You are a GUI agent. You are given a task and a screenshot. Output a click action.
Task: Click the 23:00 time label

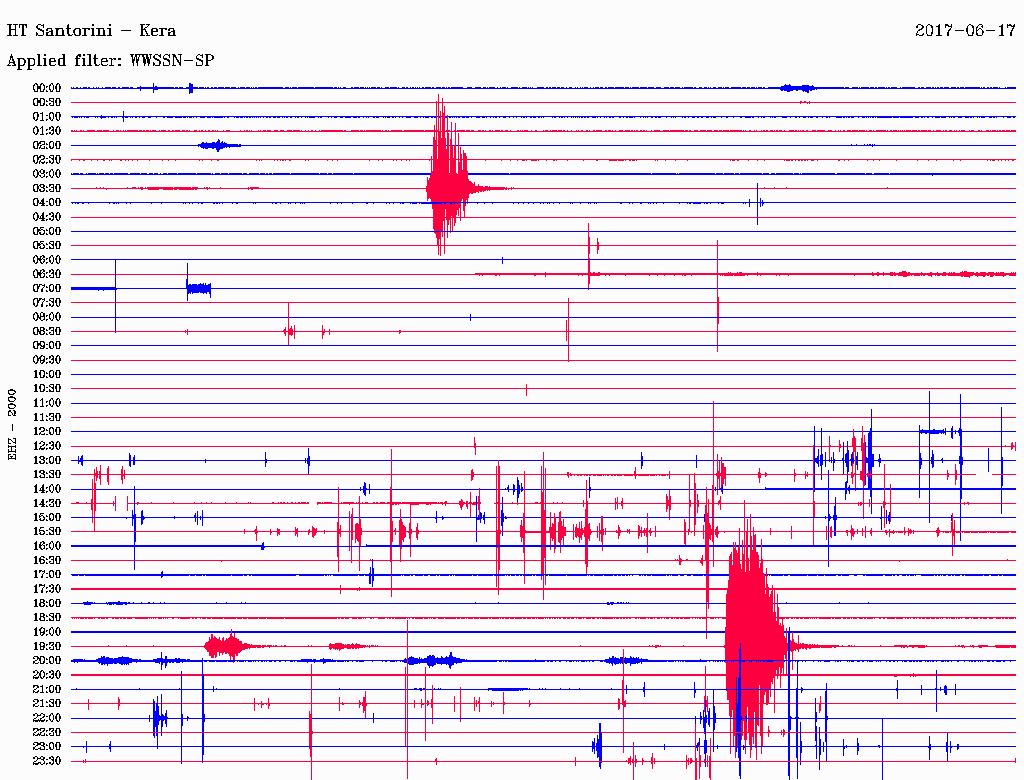(47, 747)
